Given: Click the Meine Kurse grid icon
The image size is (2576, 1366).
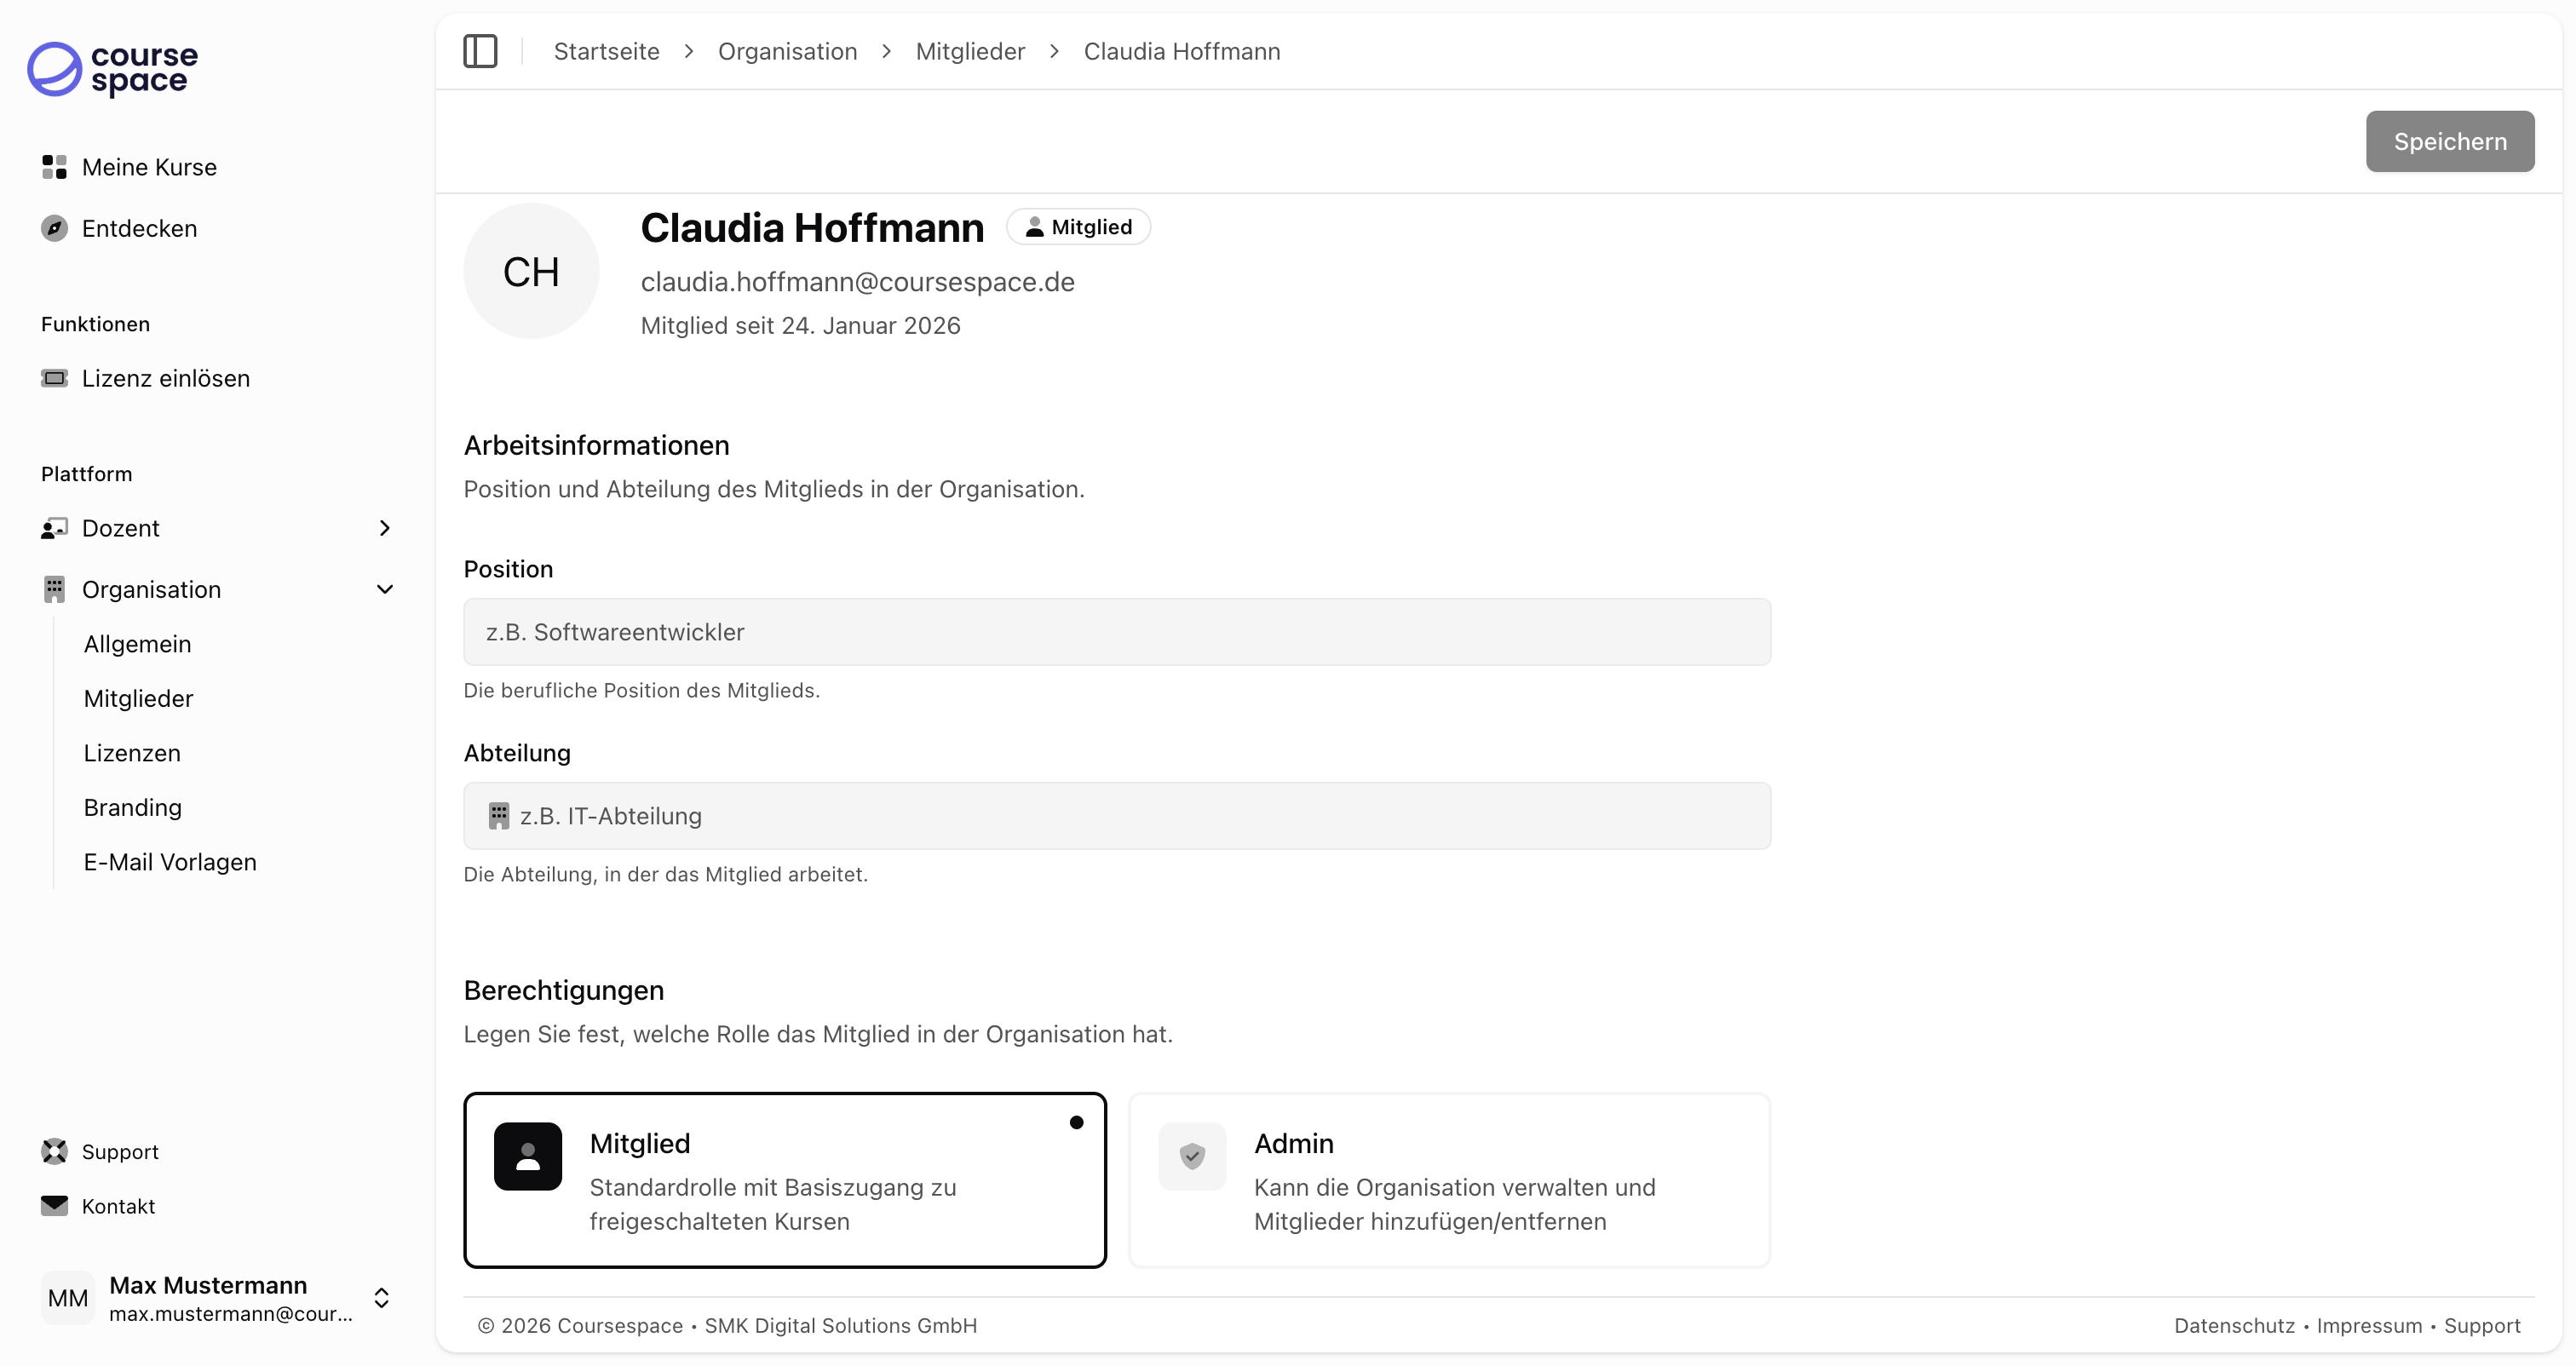Looking at the screenshot, I should [54, 167].
